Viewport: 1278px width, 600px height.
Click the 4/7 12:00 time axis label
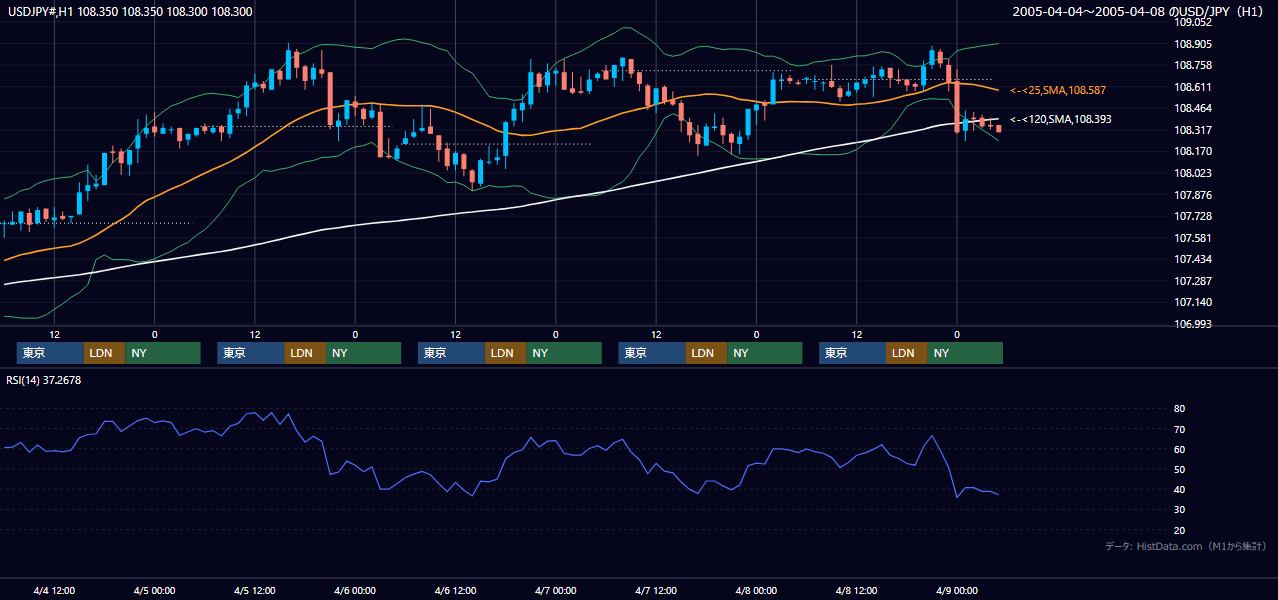click(656, 591)
